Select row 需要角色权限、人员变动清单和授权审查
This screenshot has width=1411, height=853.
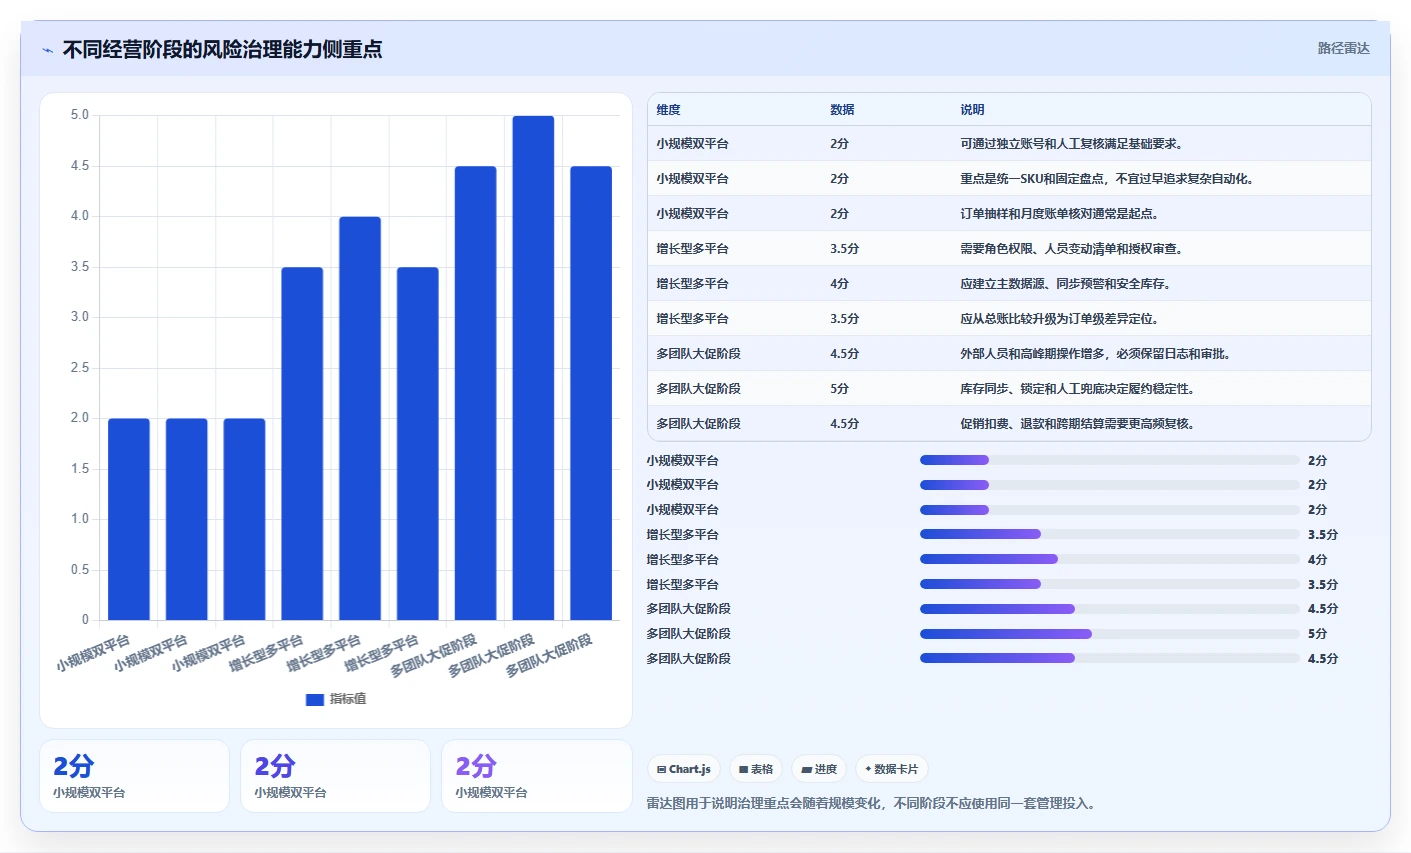coord(1009,249)
